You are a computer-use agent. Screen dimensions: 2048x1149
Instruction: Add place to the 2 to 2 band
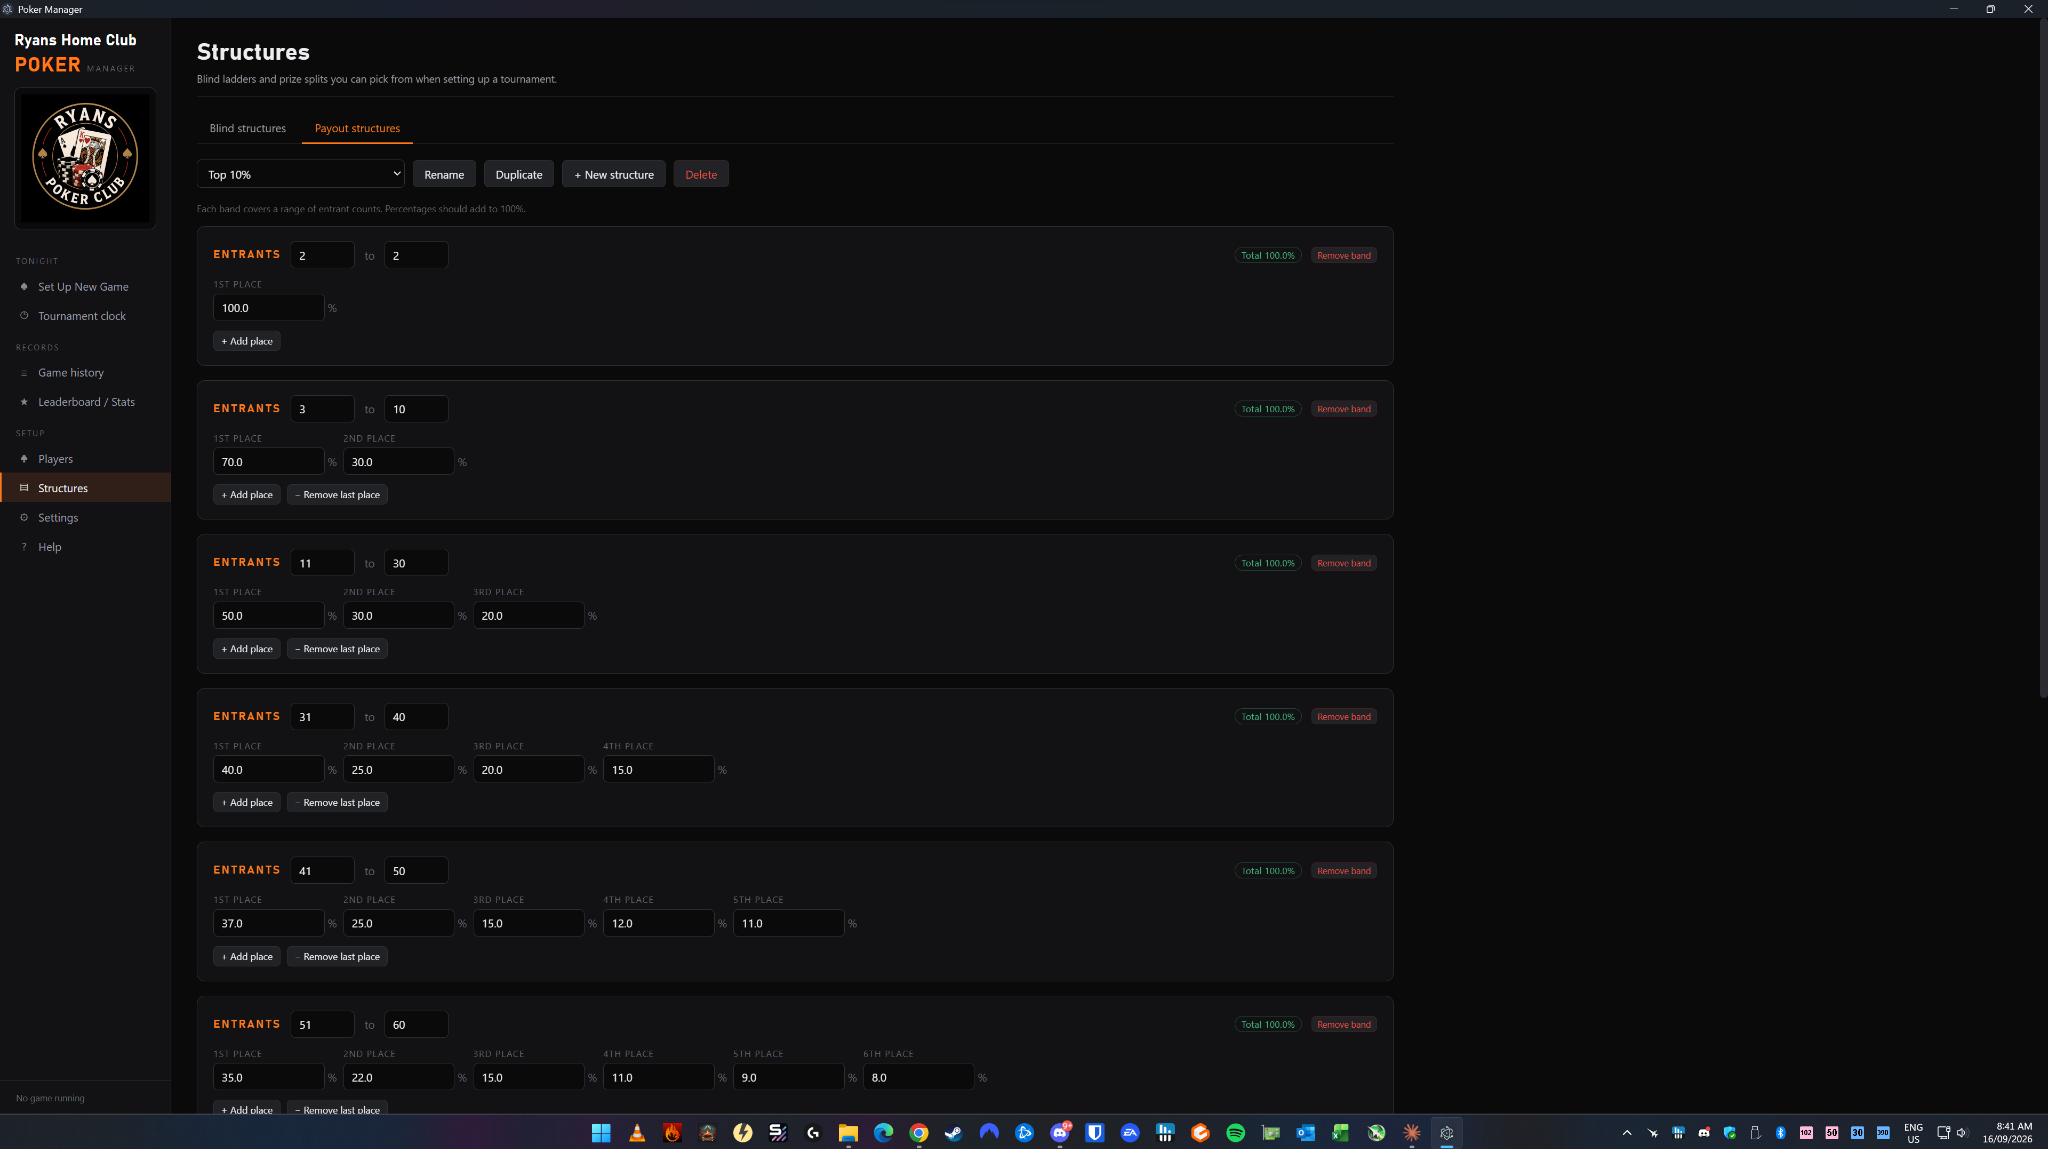click(x=247, y=341)
